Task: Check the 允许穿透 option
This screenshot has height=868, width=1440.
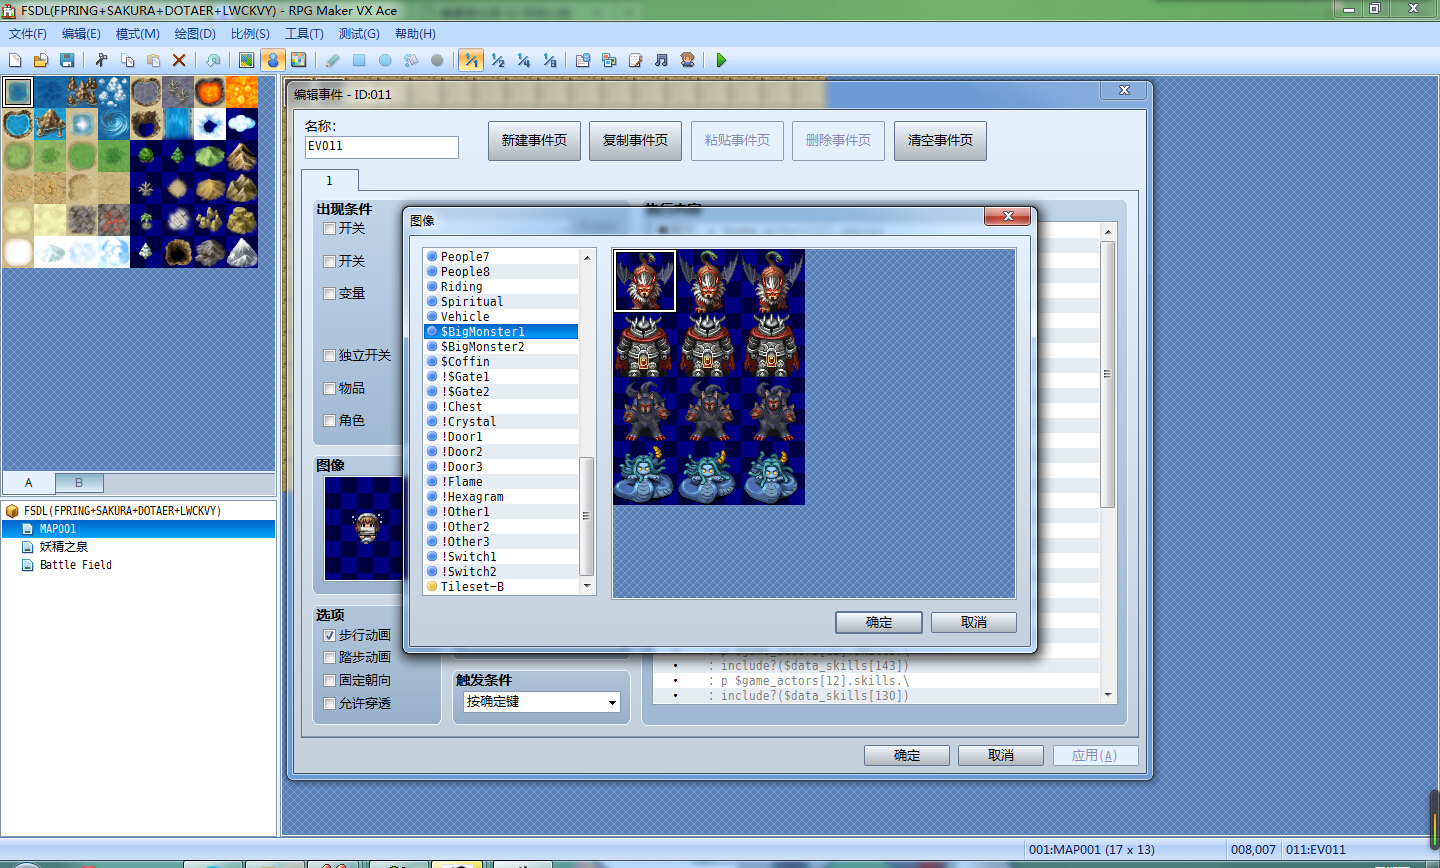Action: 329,703
